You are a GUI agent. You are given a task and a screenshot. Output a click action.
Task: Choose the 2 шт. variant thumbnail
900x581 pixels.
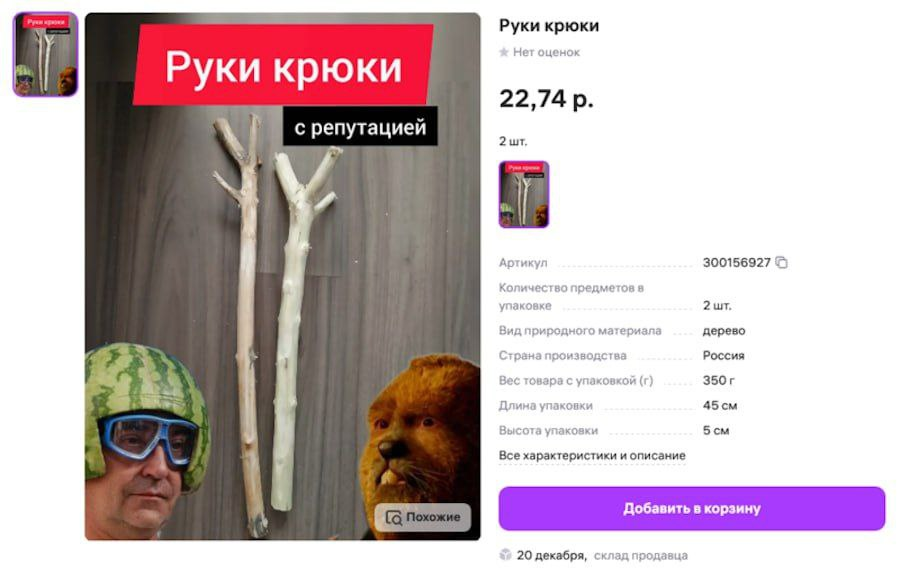click(x=523, y=194)
